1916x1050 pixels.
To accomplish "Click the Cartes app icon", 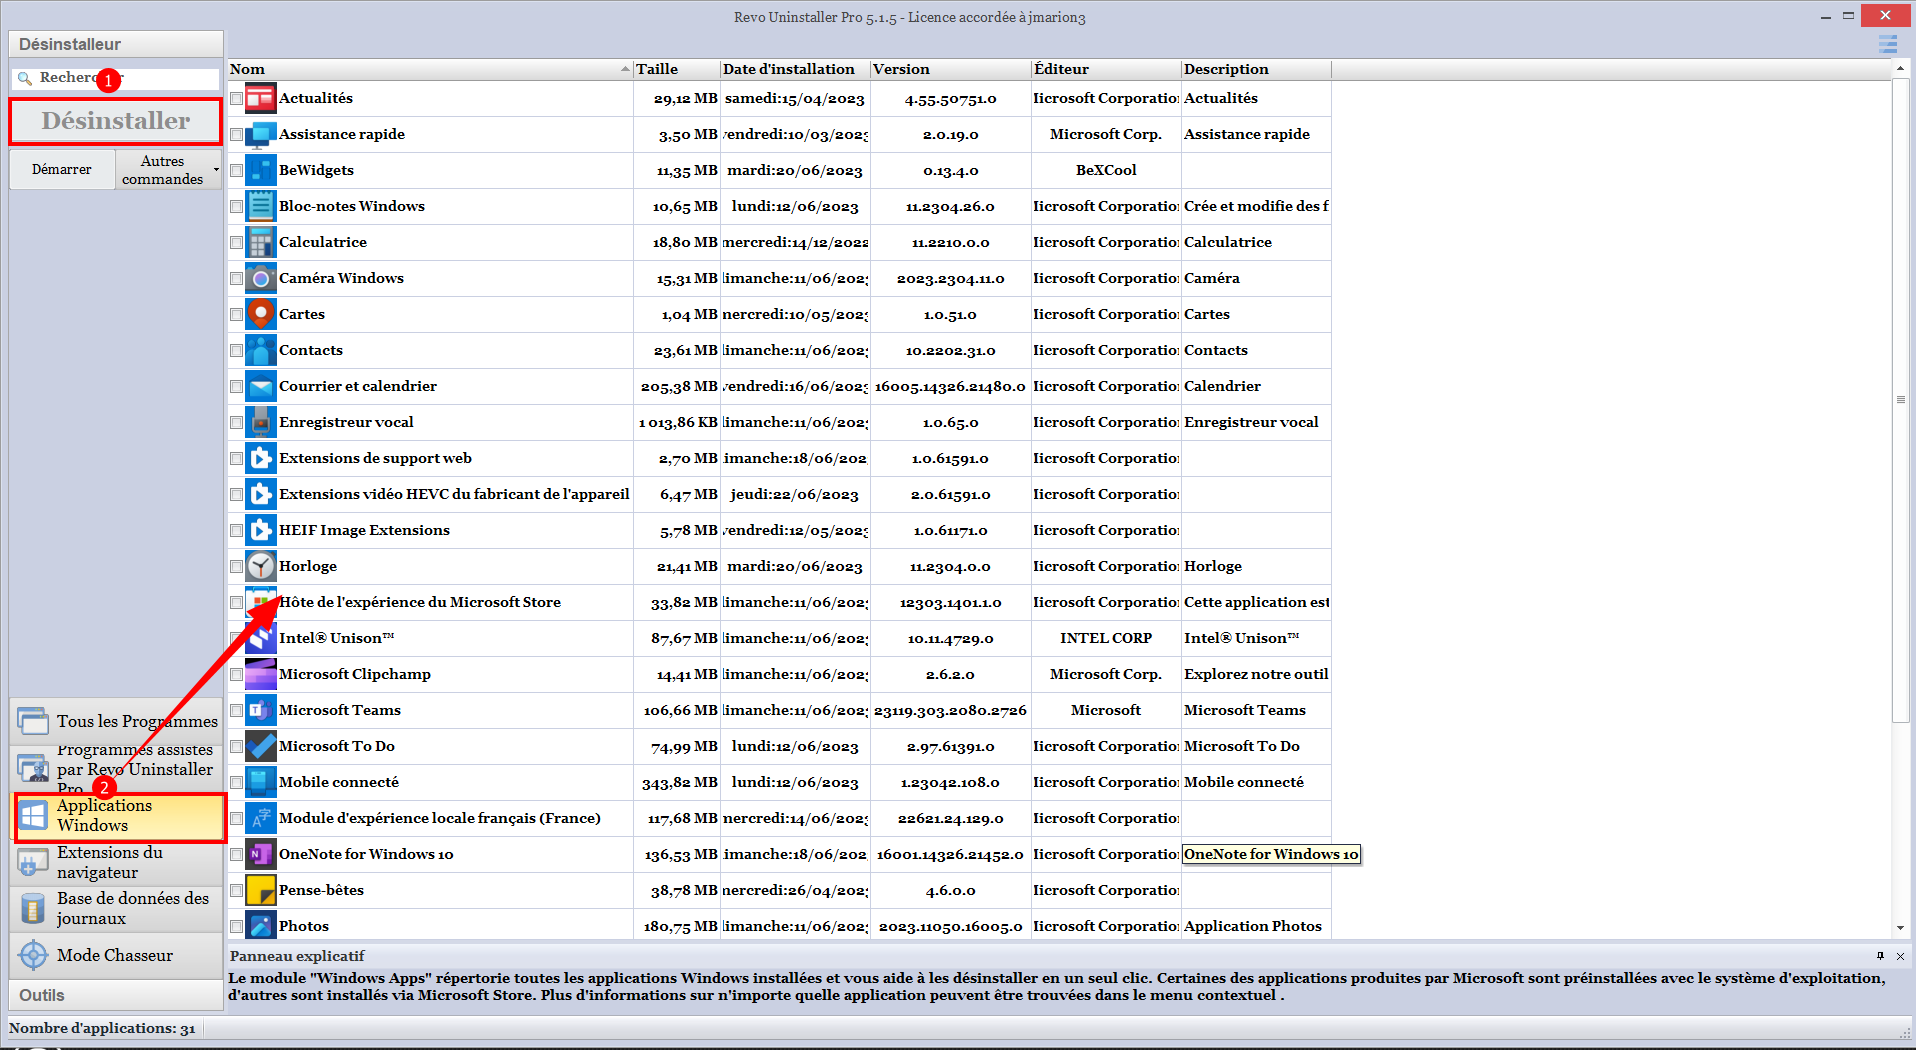I will click(261, 314).
